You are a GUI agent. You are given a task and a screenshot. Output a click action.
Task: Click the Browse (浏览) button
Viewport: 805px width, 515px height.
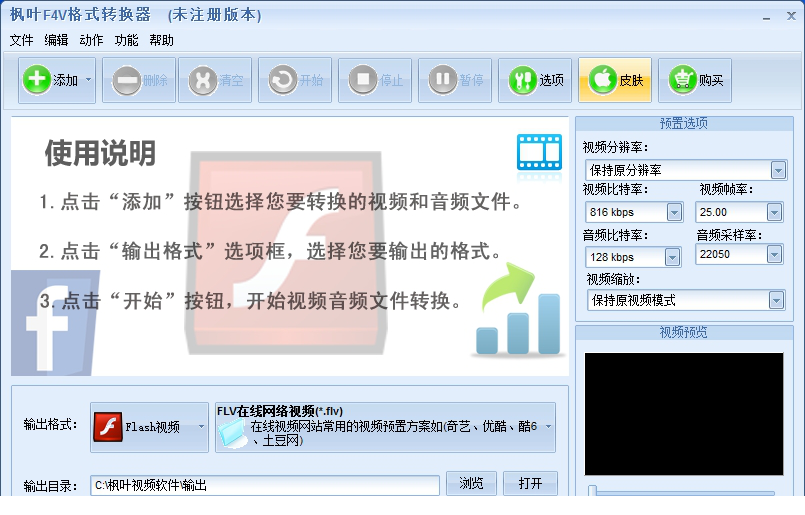pos(471,483)
